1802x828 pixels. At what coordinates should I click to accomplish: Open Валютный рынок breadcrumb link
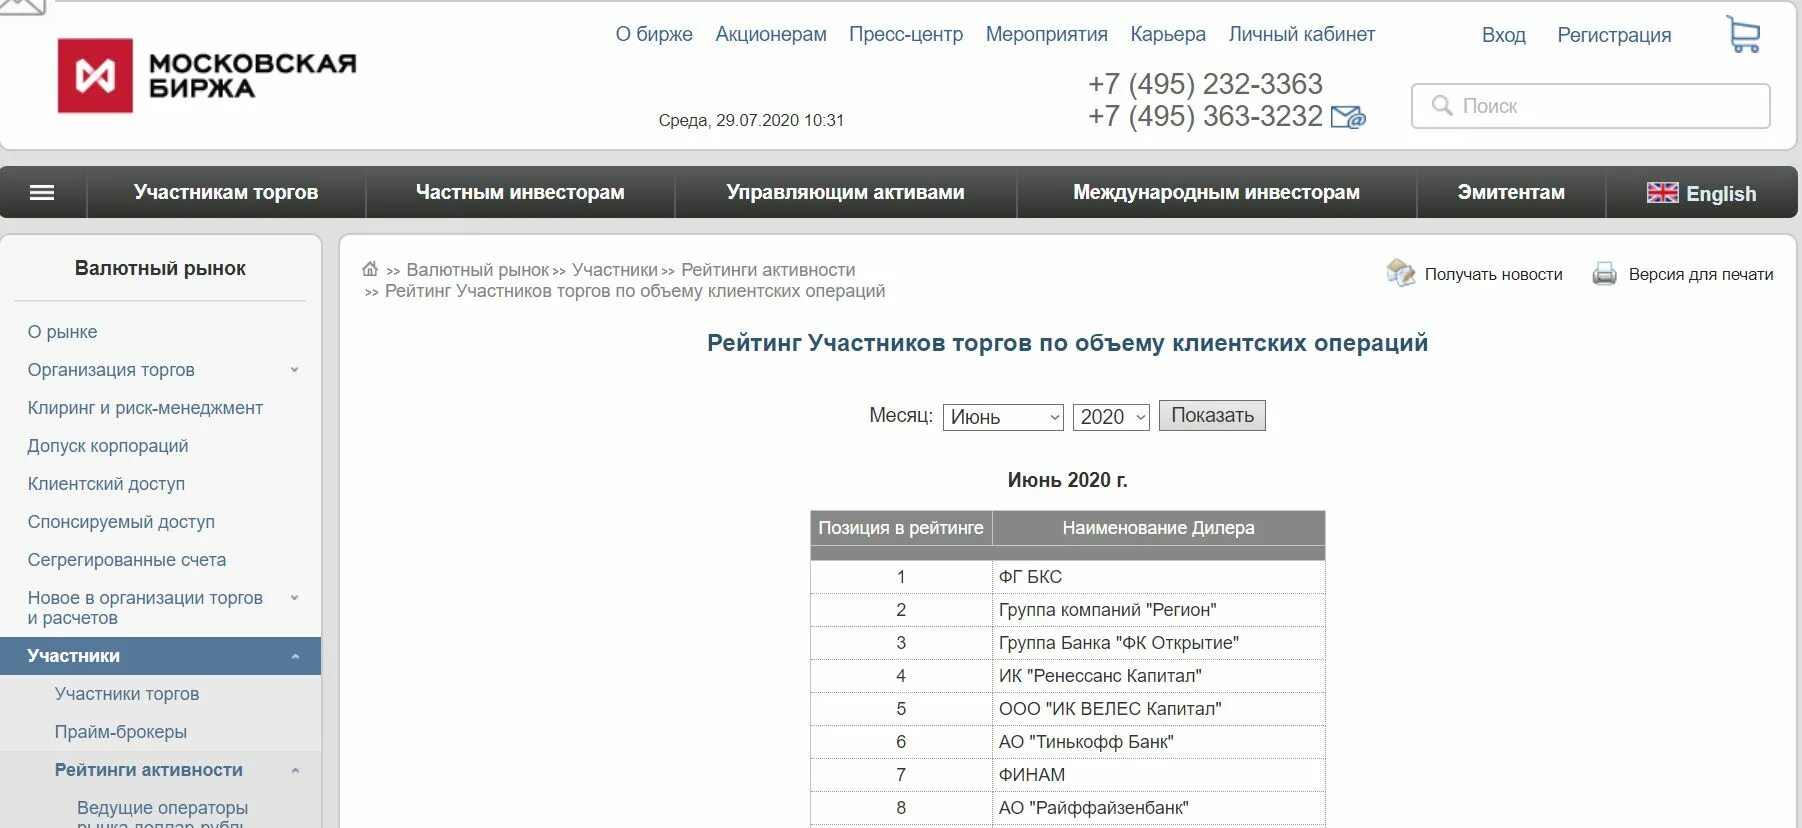click(478, 270)
